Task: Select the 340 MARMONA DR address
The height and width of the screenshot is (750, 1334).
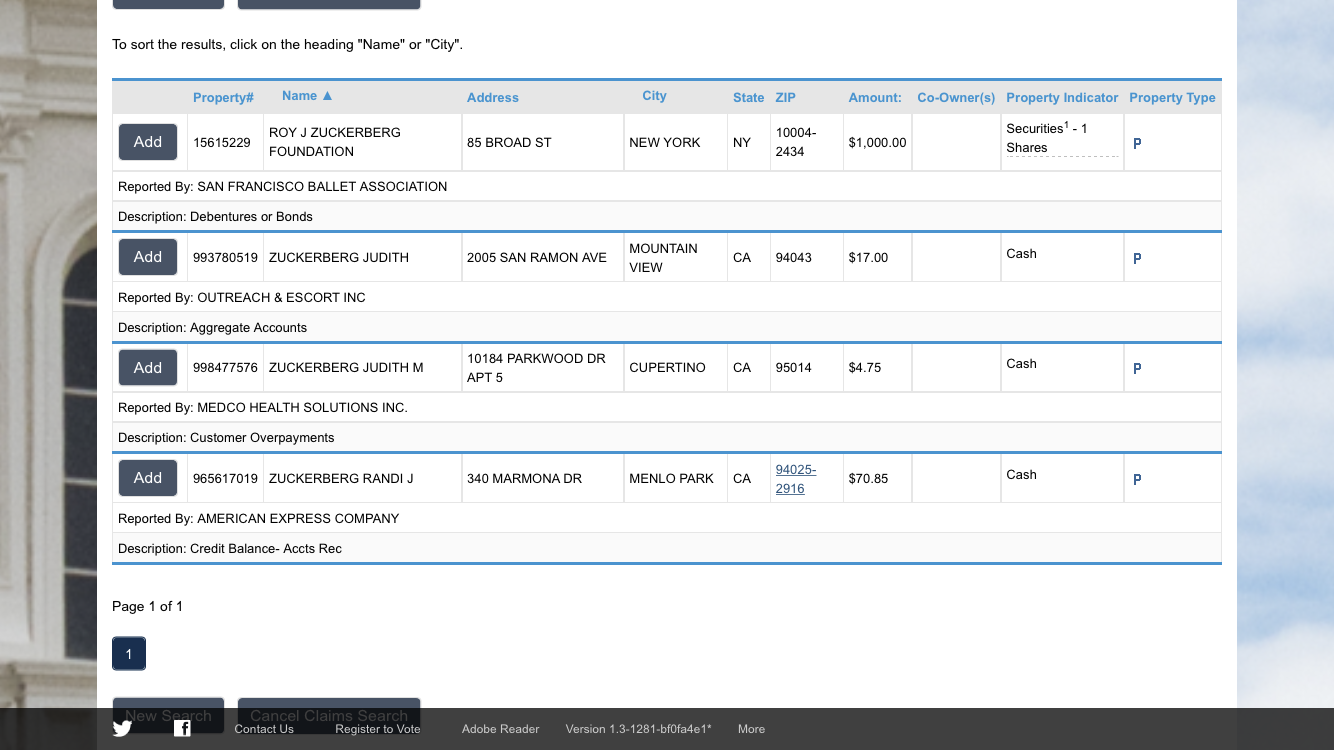Action: click(x=543, y=478)
